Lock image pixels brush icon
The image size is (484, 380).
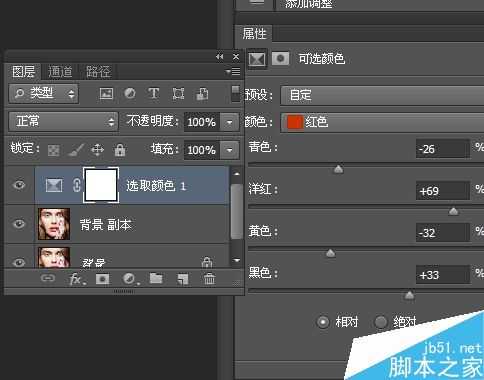(76, 150)
